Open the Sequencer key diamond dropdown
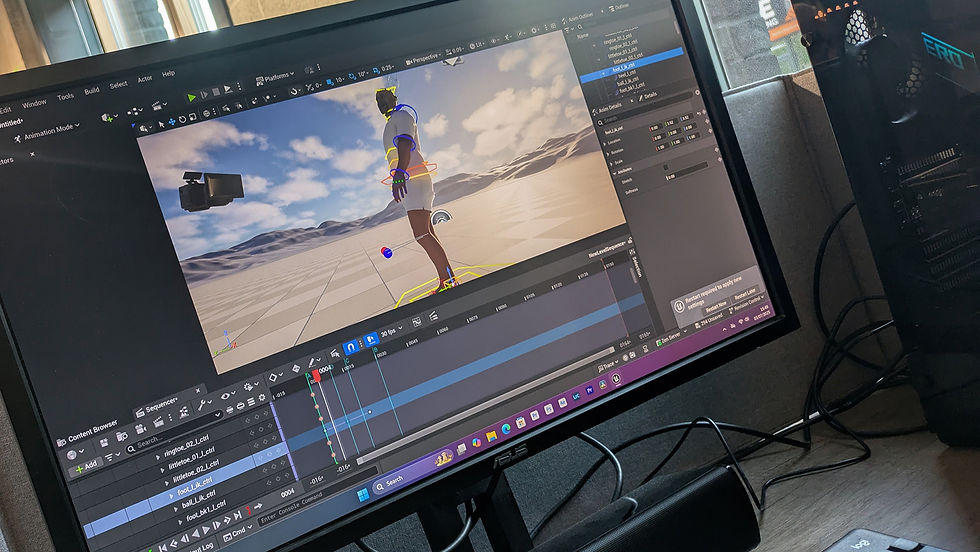 (275, 377)
